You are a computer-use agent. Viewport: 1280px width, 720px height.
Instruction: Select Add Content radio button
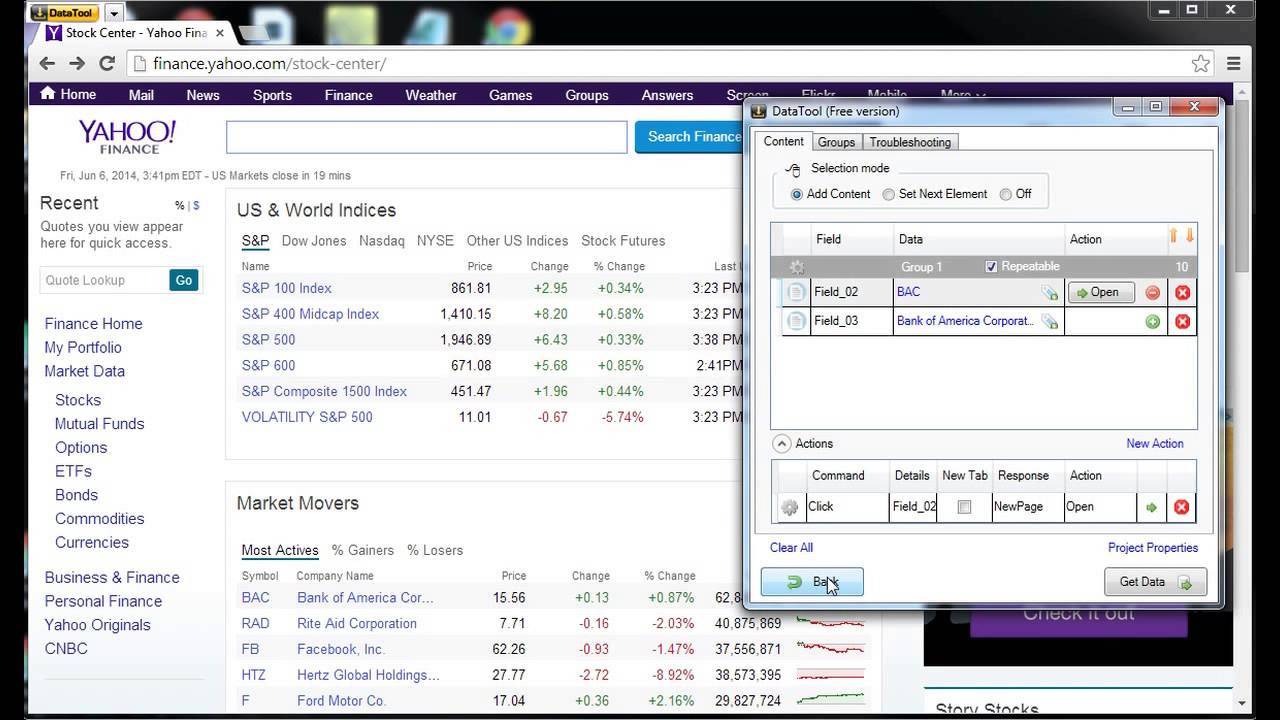797,194
